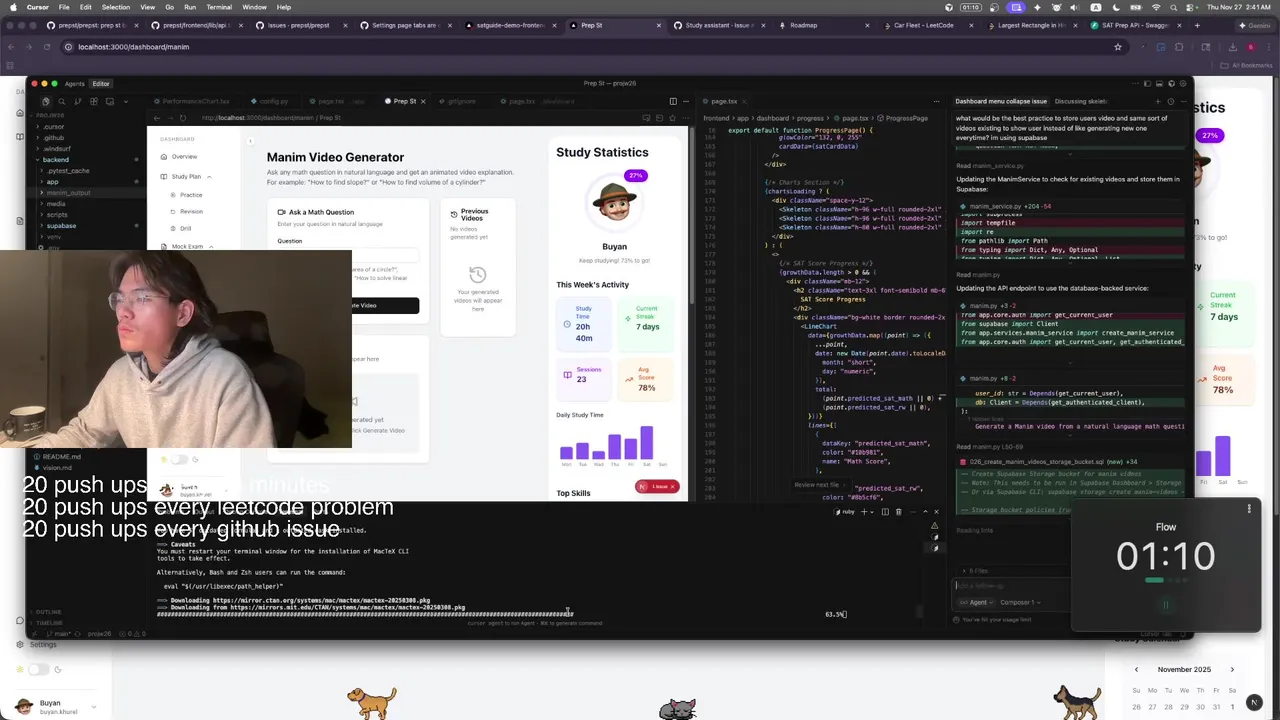Click Saturday bar in Daily Study Time chart
This screenshot has height=720, width=1280.
(x=647, y=442)
